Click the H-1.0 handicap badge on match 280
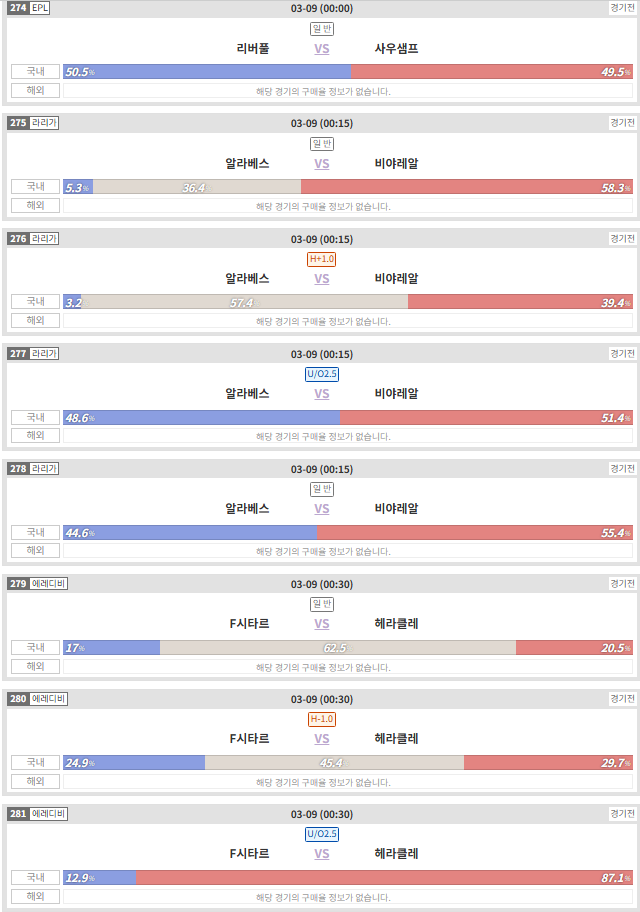The height and width of the screenshot is (912, 640). [321, 719]
